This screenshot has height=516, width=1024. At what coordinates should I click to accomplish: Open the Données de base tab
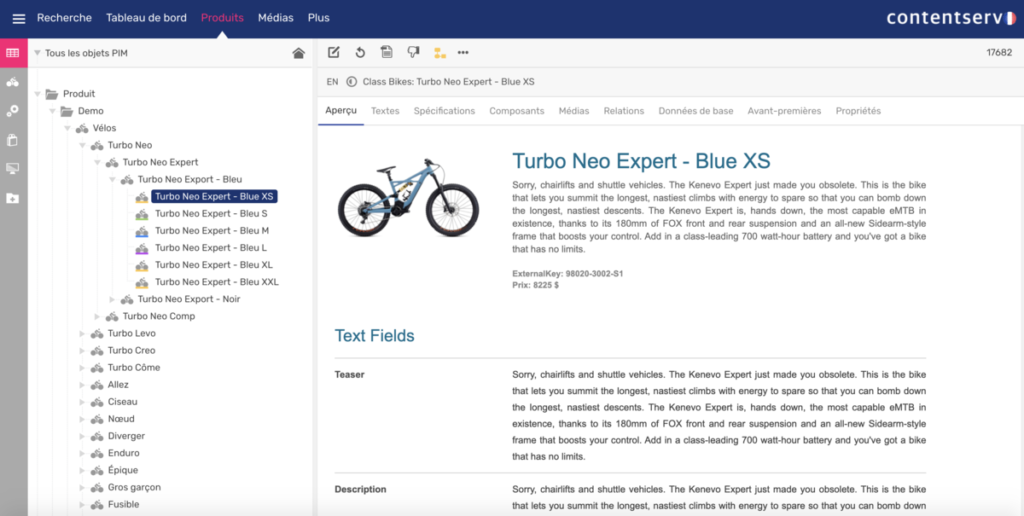(x=695, y=111)
